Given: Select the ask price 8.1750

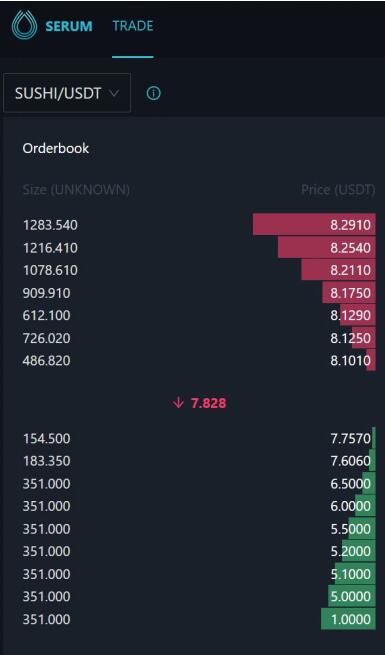Looking at the screenshot, I should (350, 293).
